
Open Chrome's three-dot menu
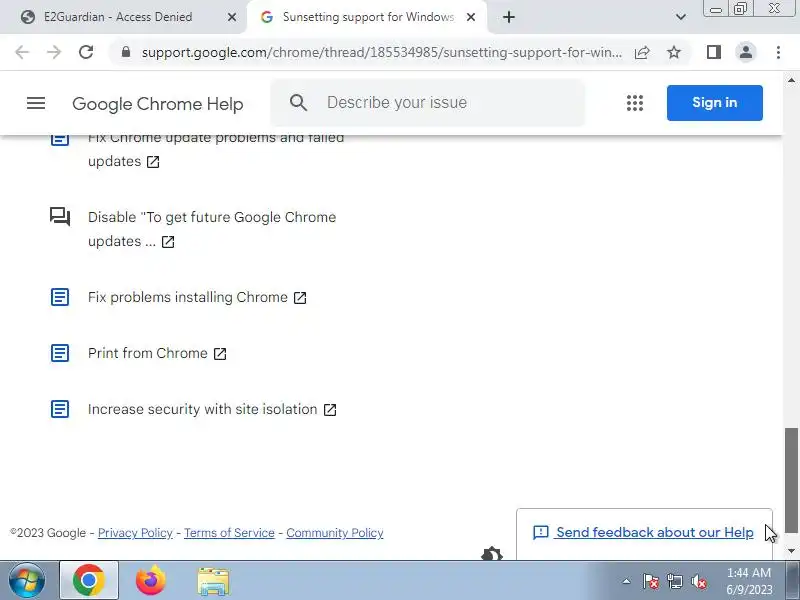tap(778, 52)
